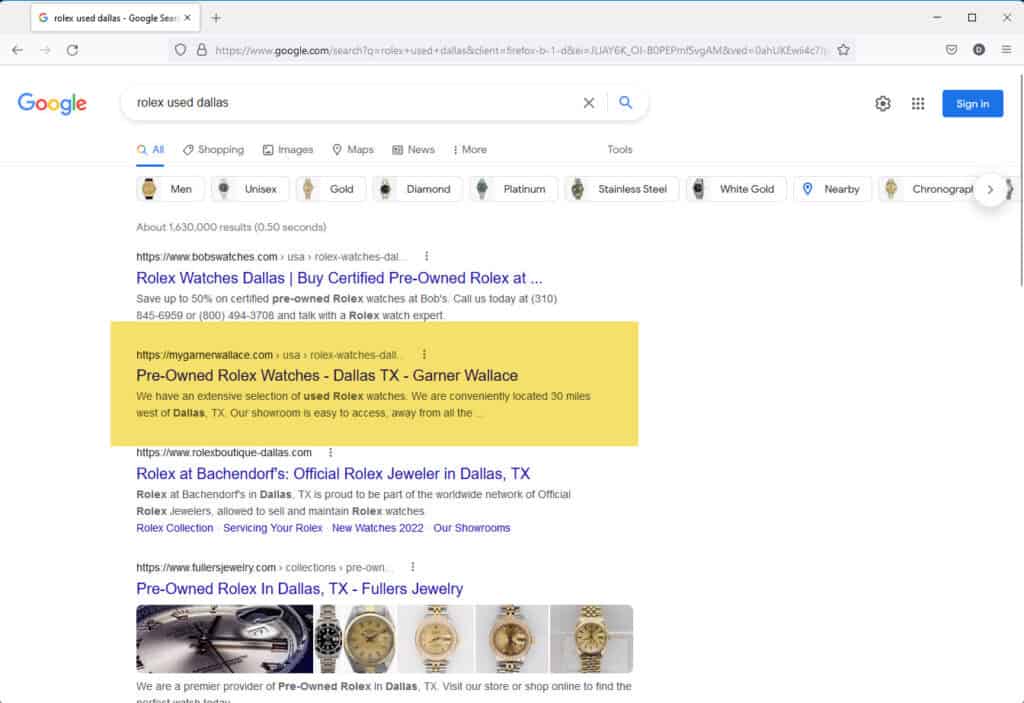Select the rolex used dallas browser tab
The height and width of the screenshot is (703, 1024).
tap(116, 18)
